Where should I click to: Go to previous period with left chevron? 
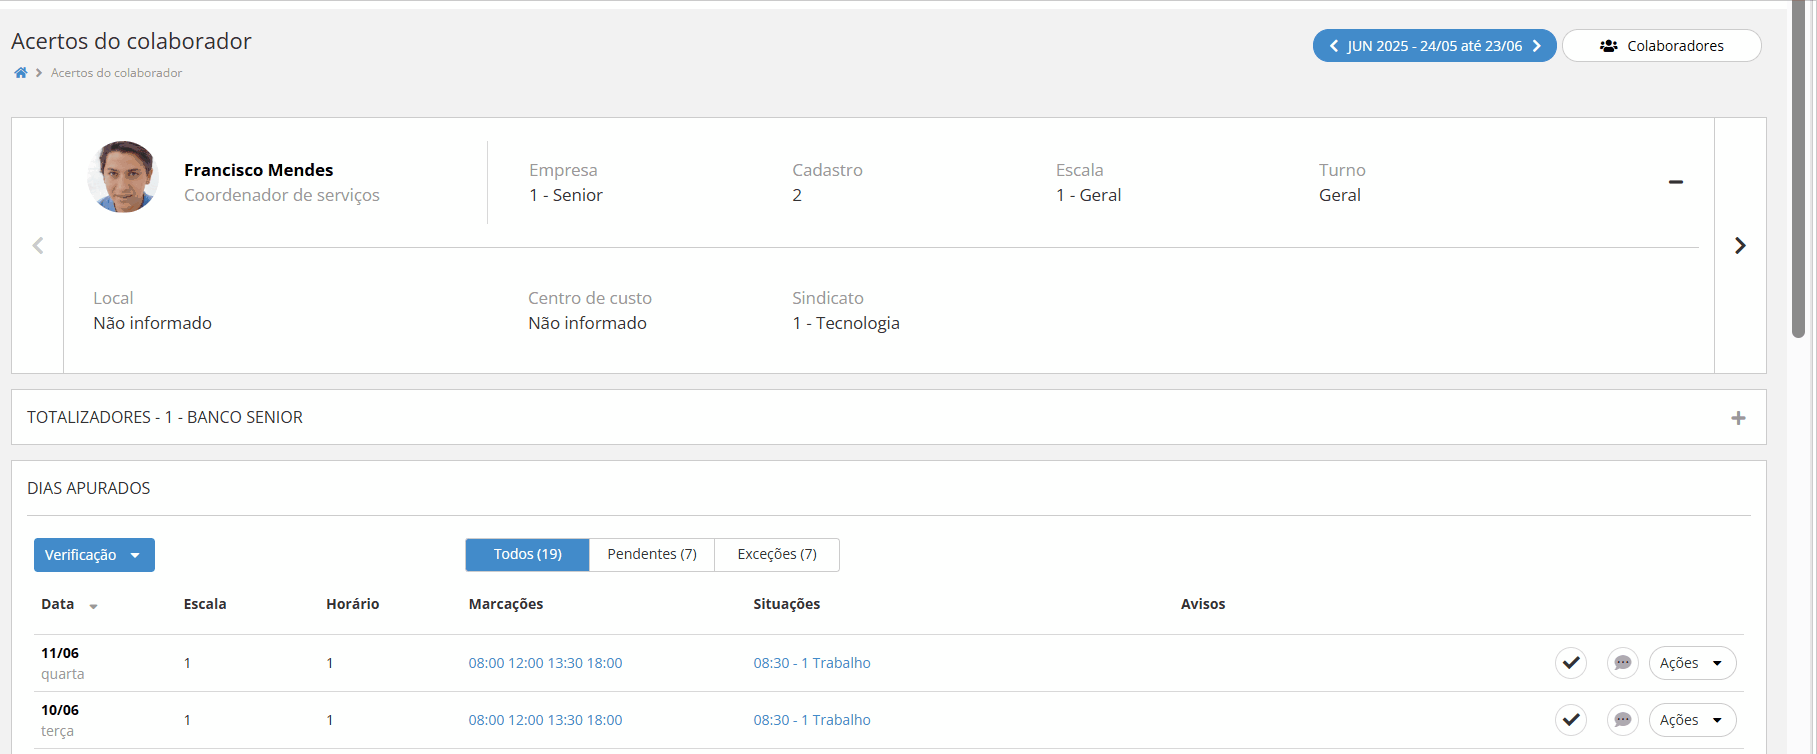[x=1333, y=46]
